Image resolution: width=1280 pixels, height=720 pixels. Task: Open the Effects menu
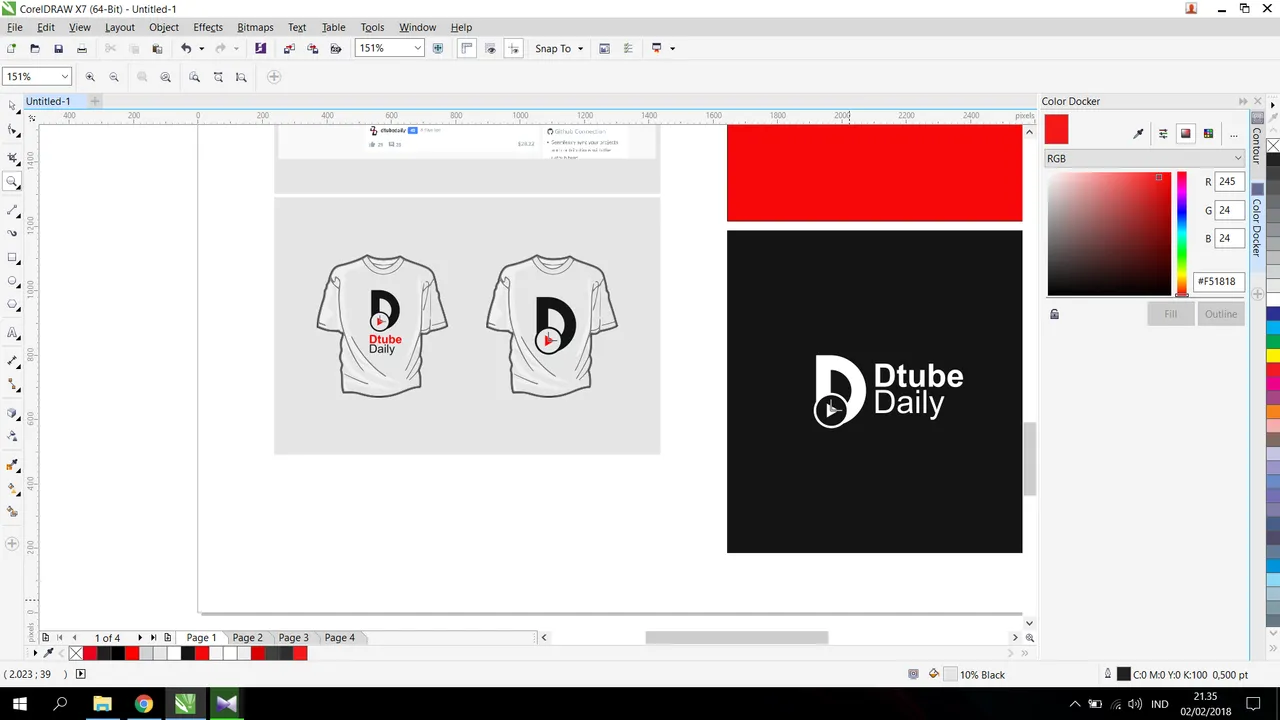pyautogui.click(x=208, y=27)
